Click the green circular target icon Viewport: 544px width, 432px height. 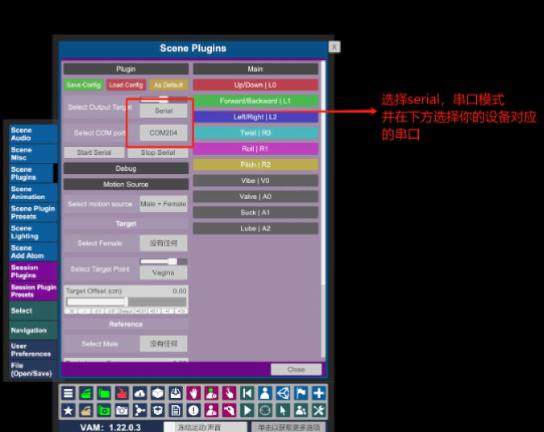pyautogui.click(x=265, y=410)
